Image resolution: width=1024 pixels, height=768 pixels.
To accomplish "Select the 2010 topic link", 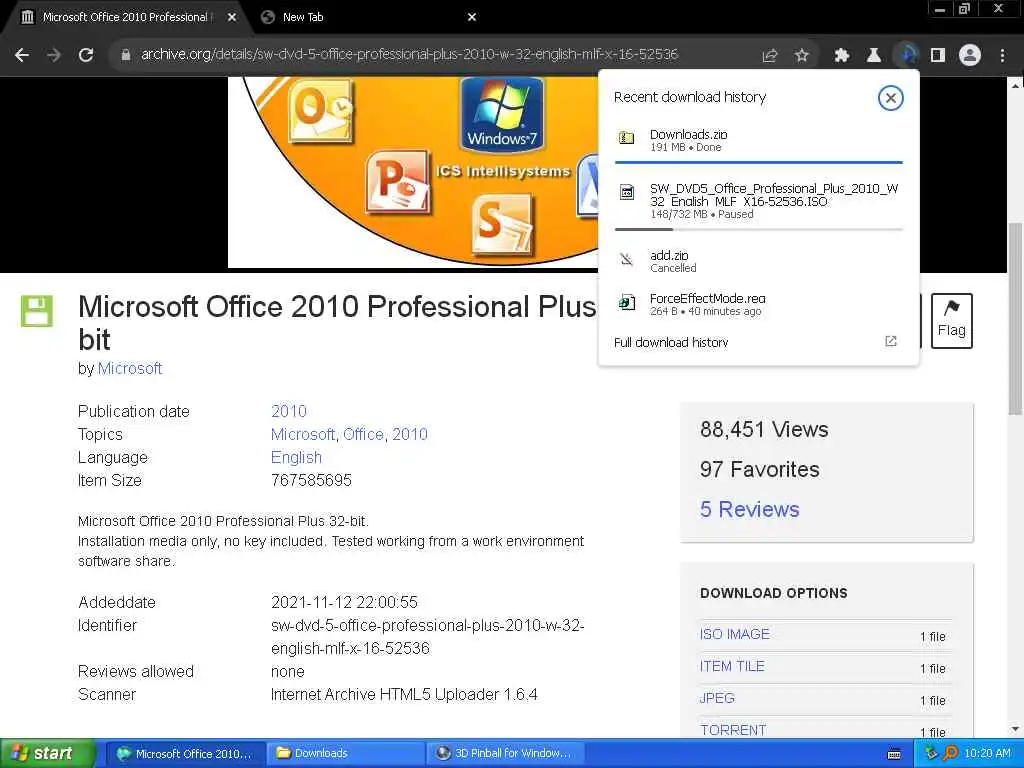I will pos(409,434).
